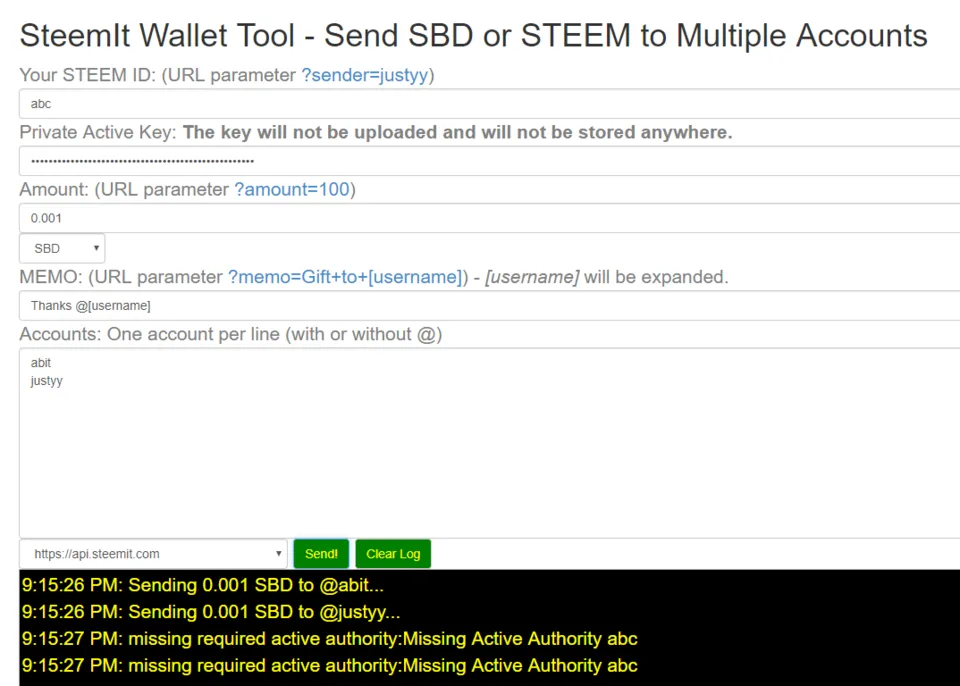Click log line 'Sending 0.001 SBD to @justyy...'
This screenshot has width=960, height=686.
coord(211,612)
